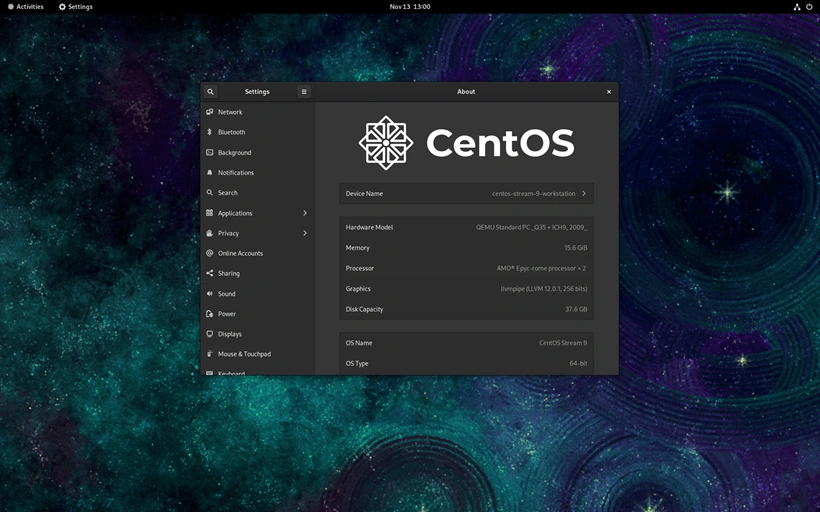The image size is (820, 512).
Task: Click the 64-bit value
Action: (578, 363)
